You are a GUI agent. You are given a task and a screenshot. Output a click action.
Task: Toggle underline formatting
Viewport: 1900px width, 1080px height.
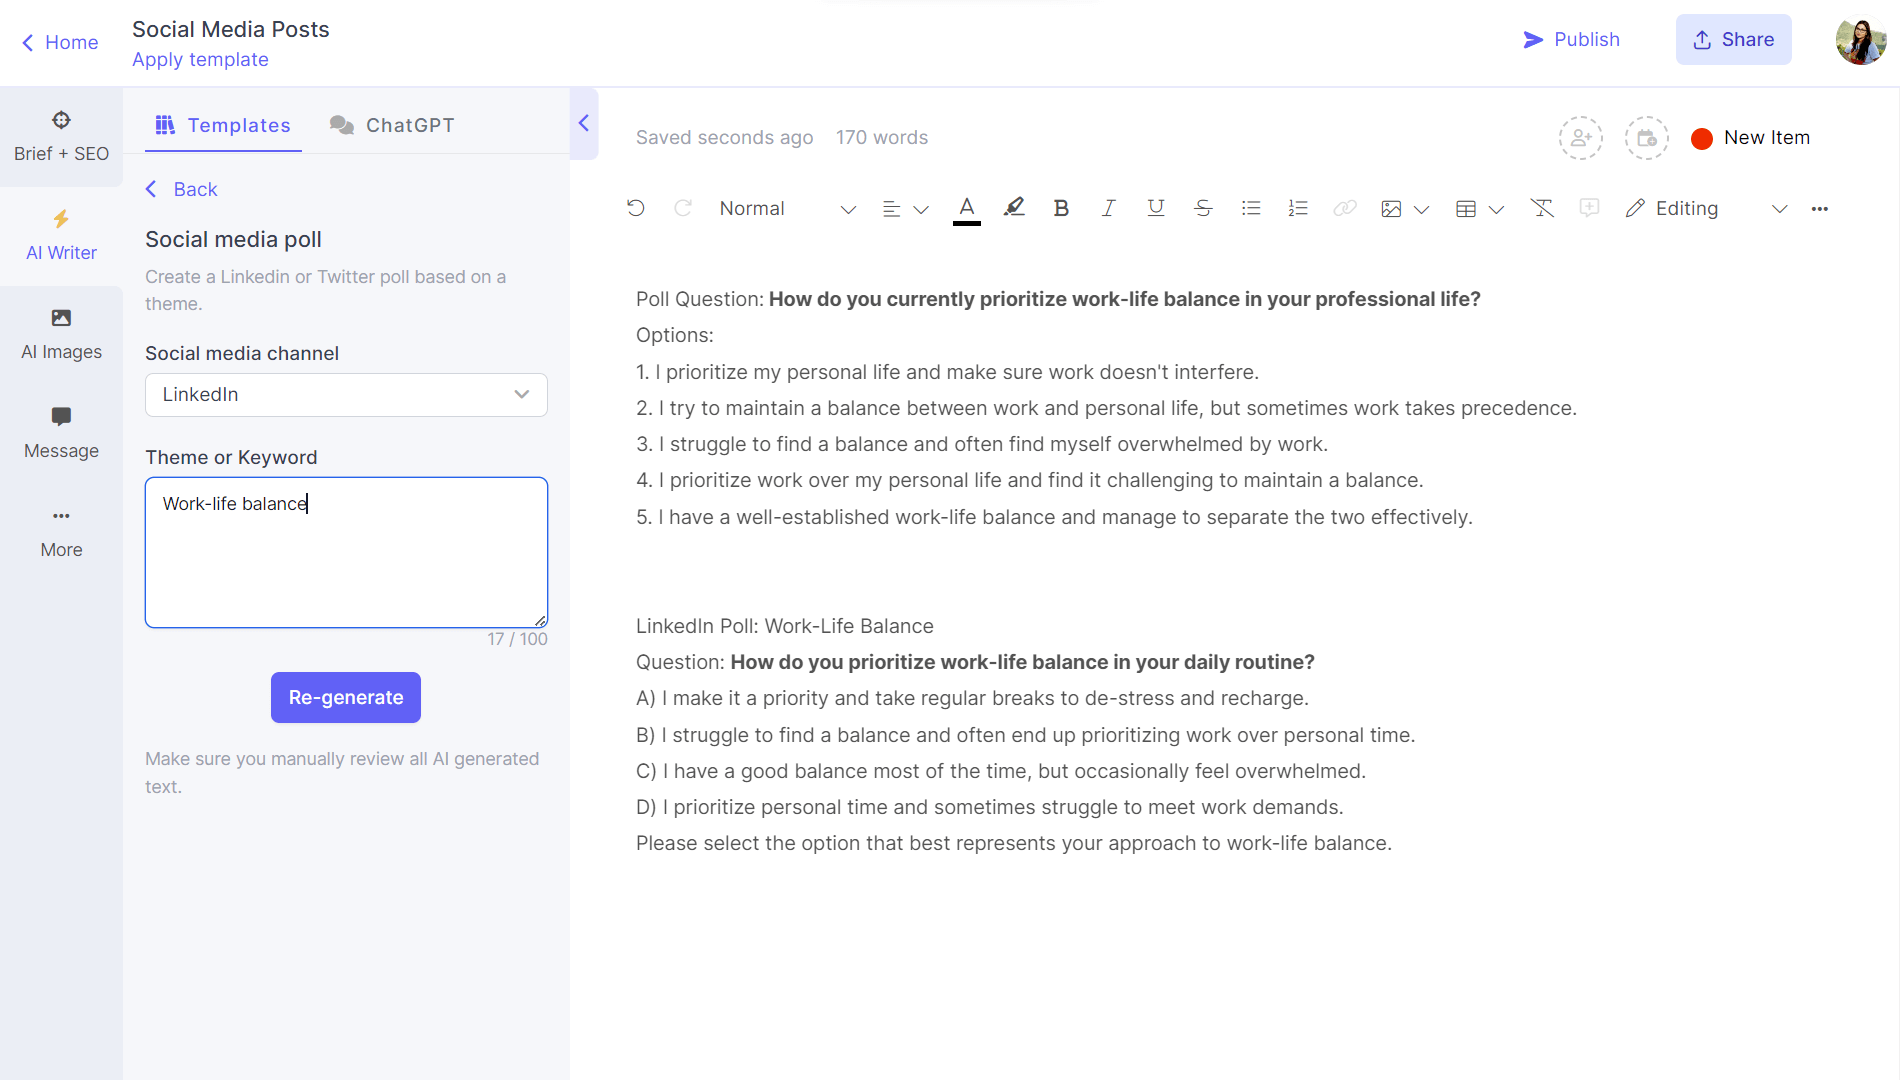1156,208
